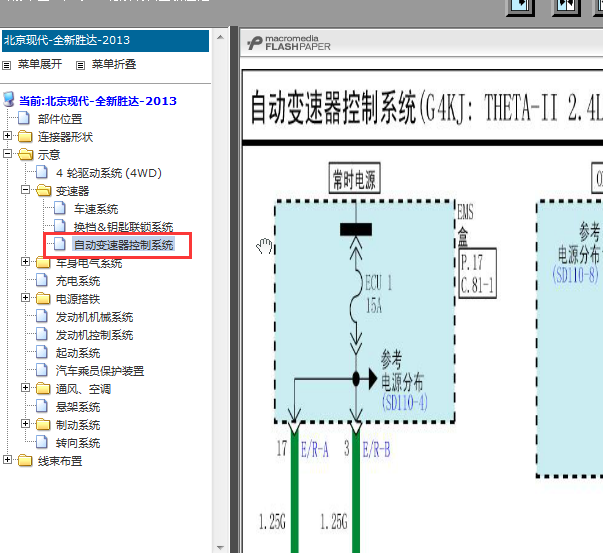Click the 转向系统 document icon

click(x=42, y=441)
